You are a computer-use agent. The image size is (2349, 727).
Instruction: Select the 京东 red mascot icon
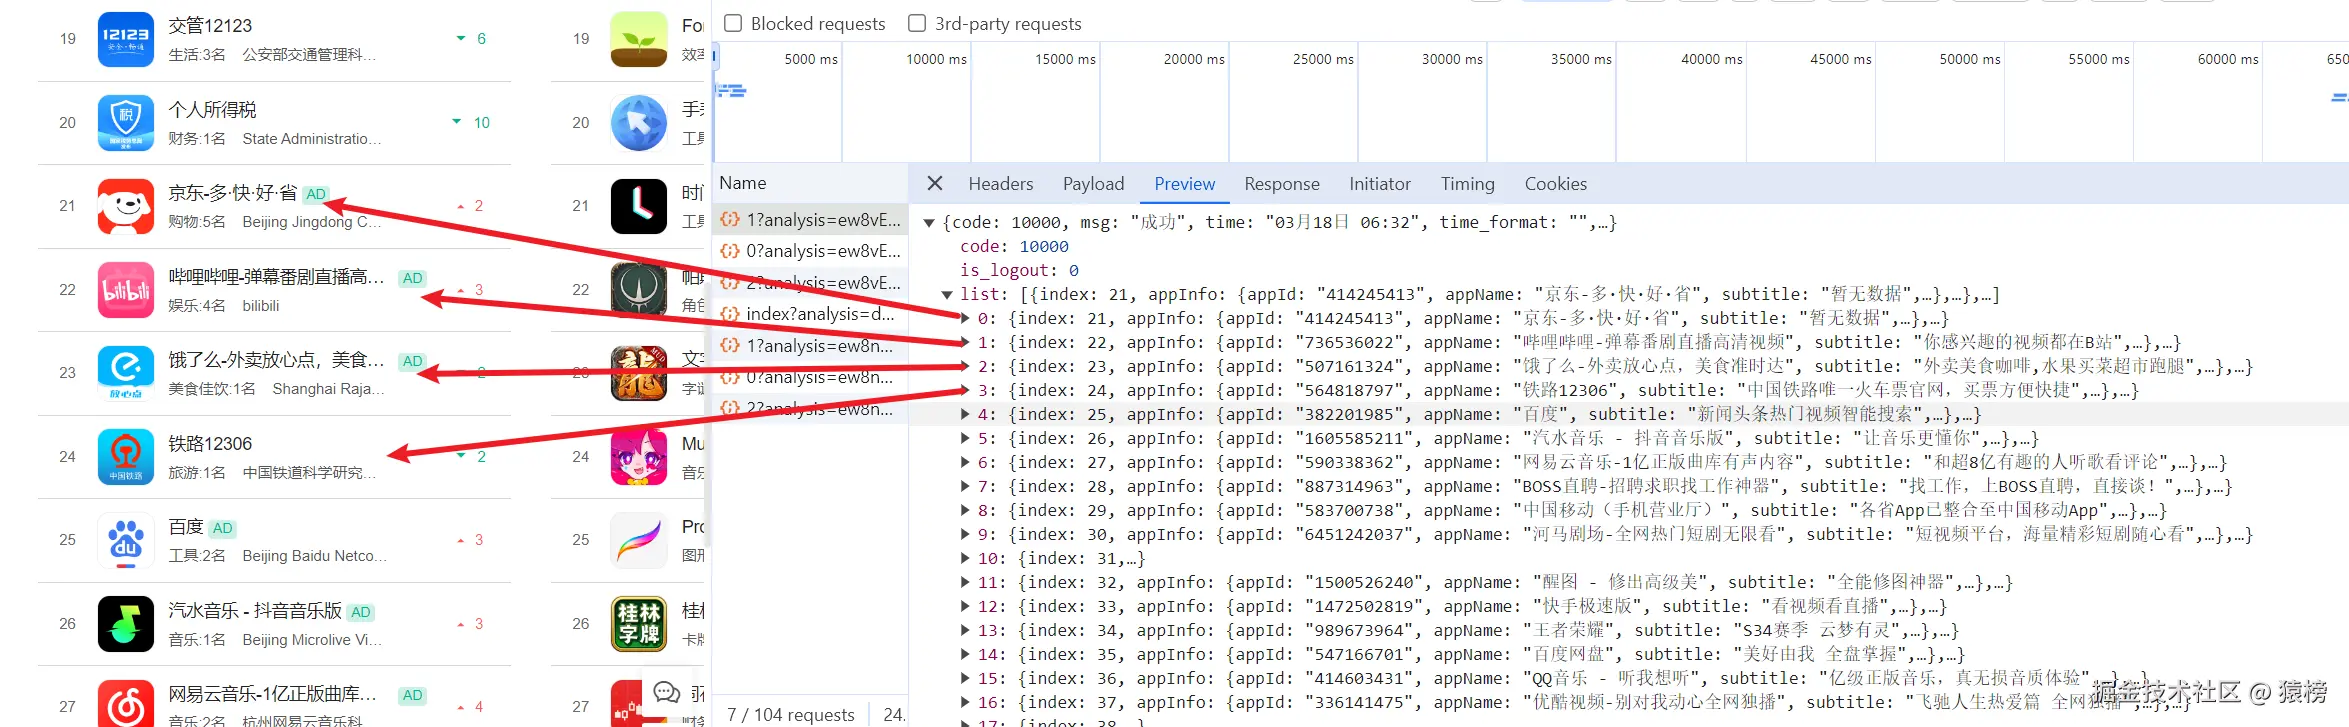(x=126, y=206)
